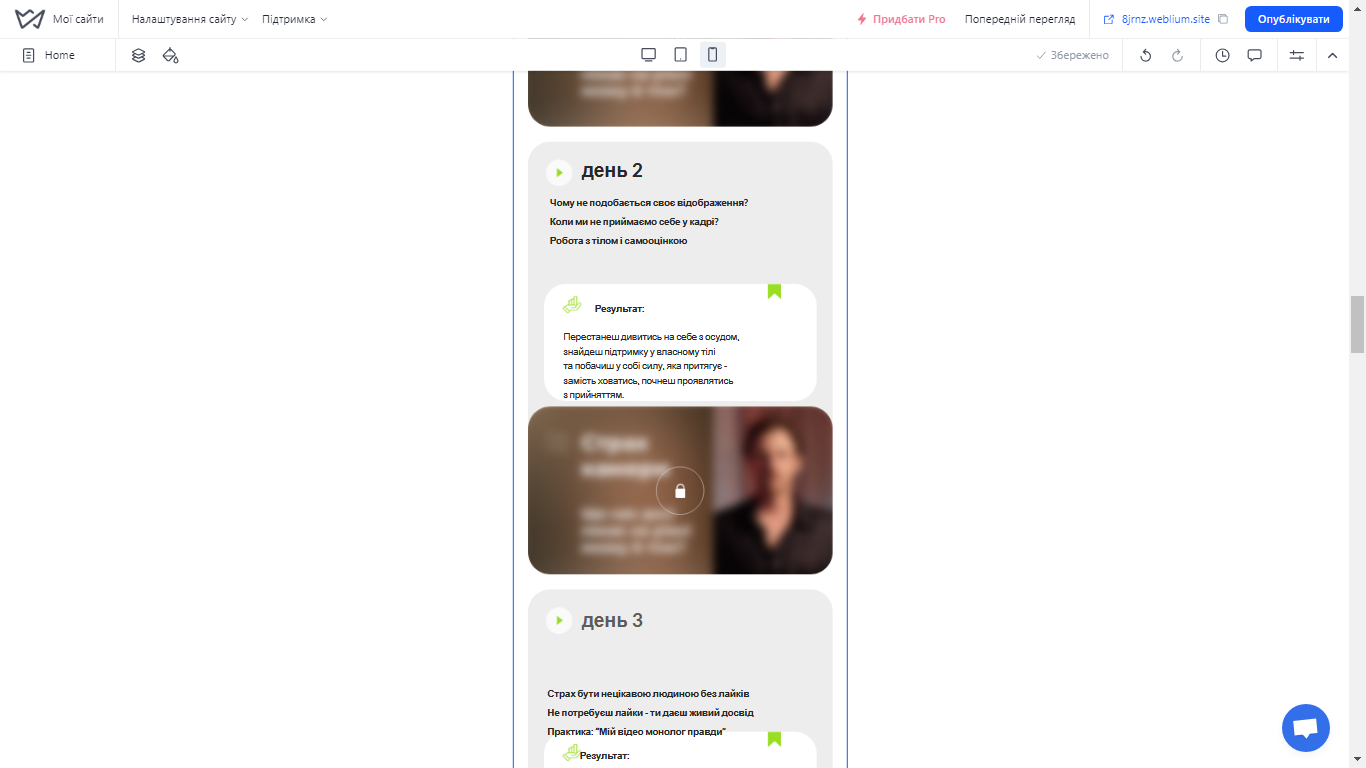Undo the last action
This screenshot has height=768, width=1366.
click(1146, 55)
